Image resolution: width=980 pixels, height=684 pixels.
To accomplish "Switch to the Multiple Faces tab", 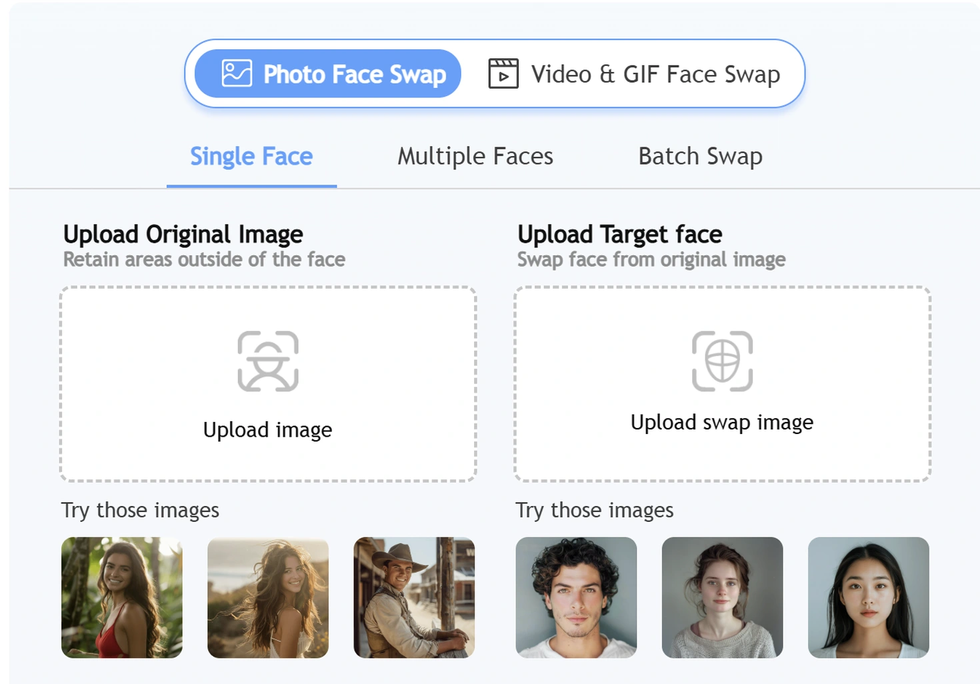I will pyautogui.click(x=475, y=157).
